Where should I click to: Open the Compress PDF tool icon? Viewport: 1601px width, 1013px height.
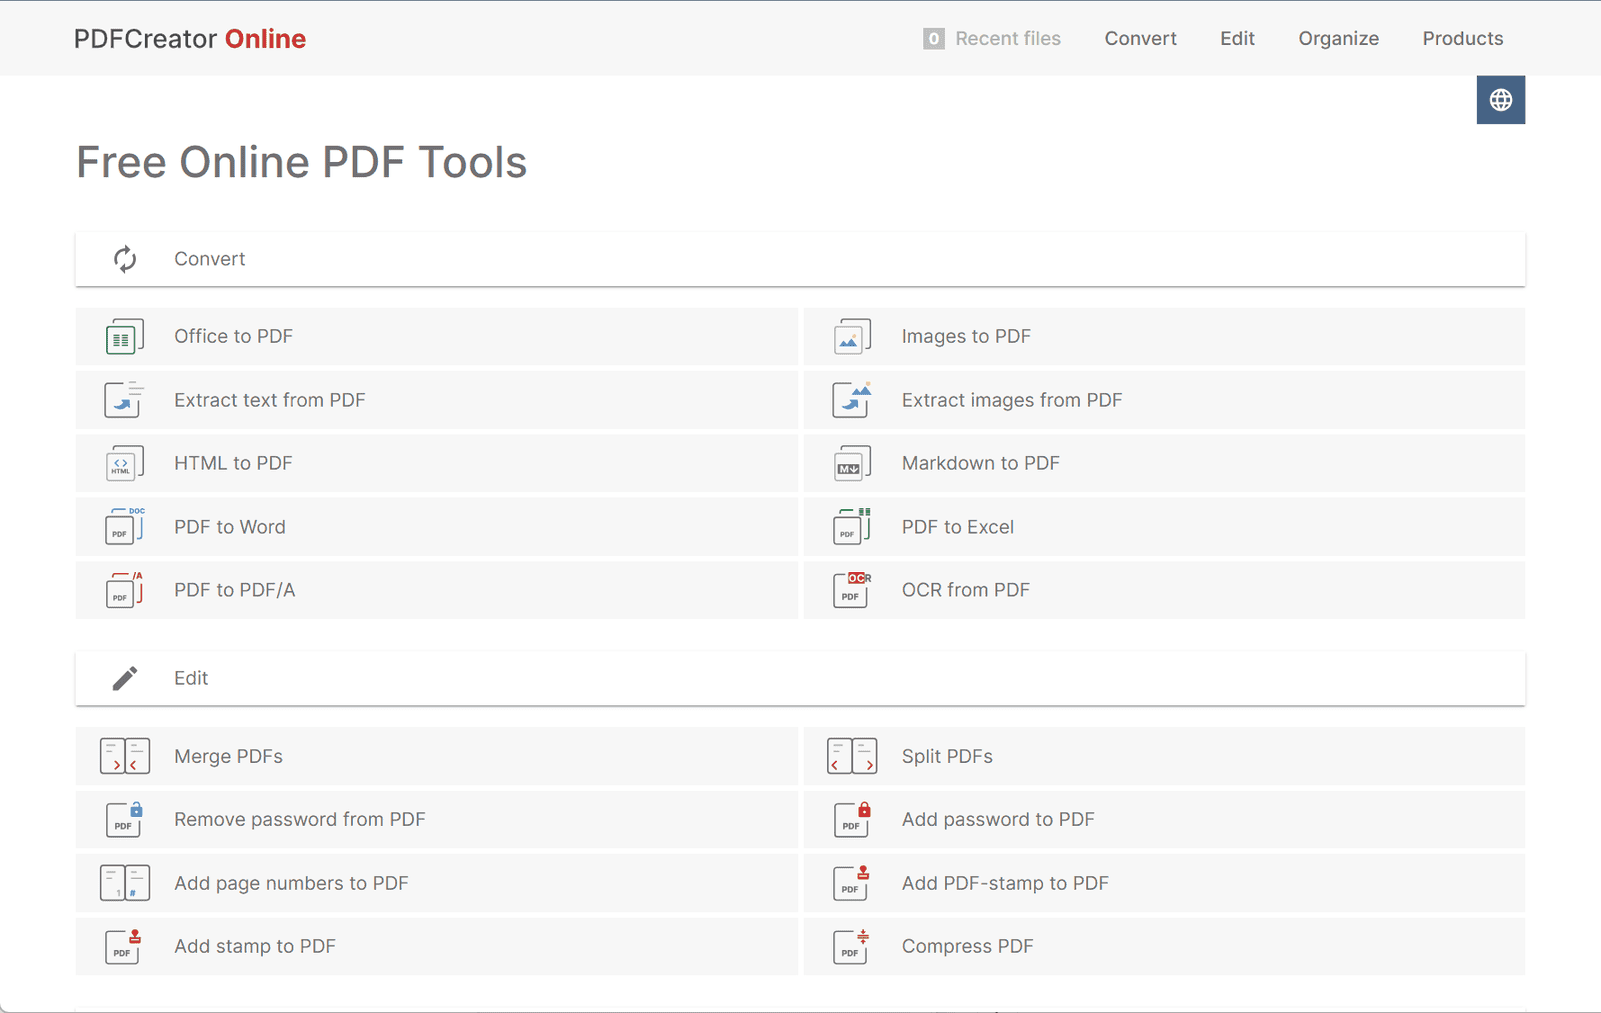click(x=850, y=946)
